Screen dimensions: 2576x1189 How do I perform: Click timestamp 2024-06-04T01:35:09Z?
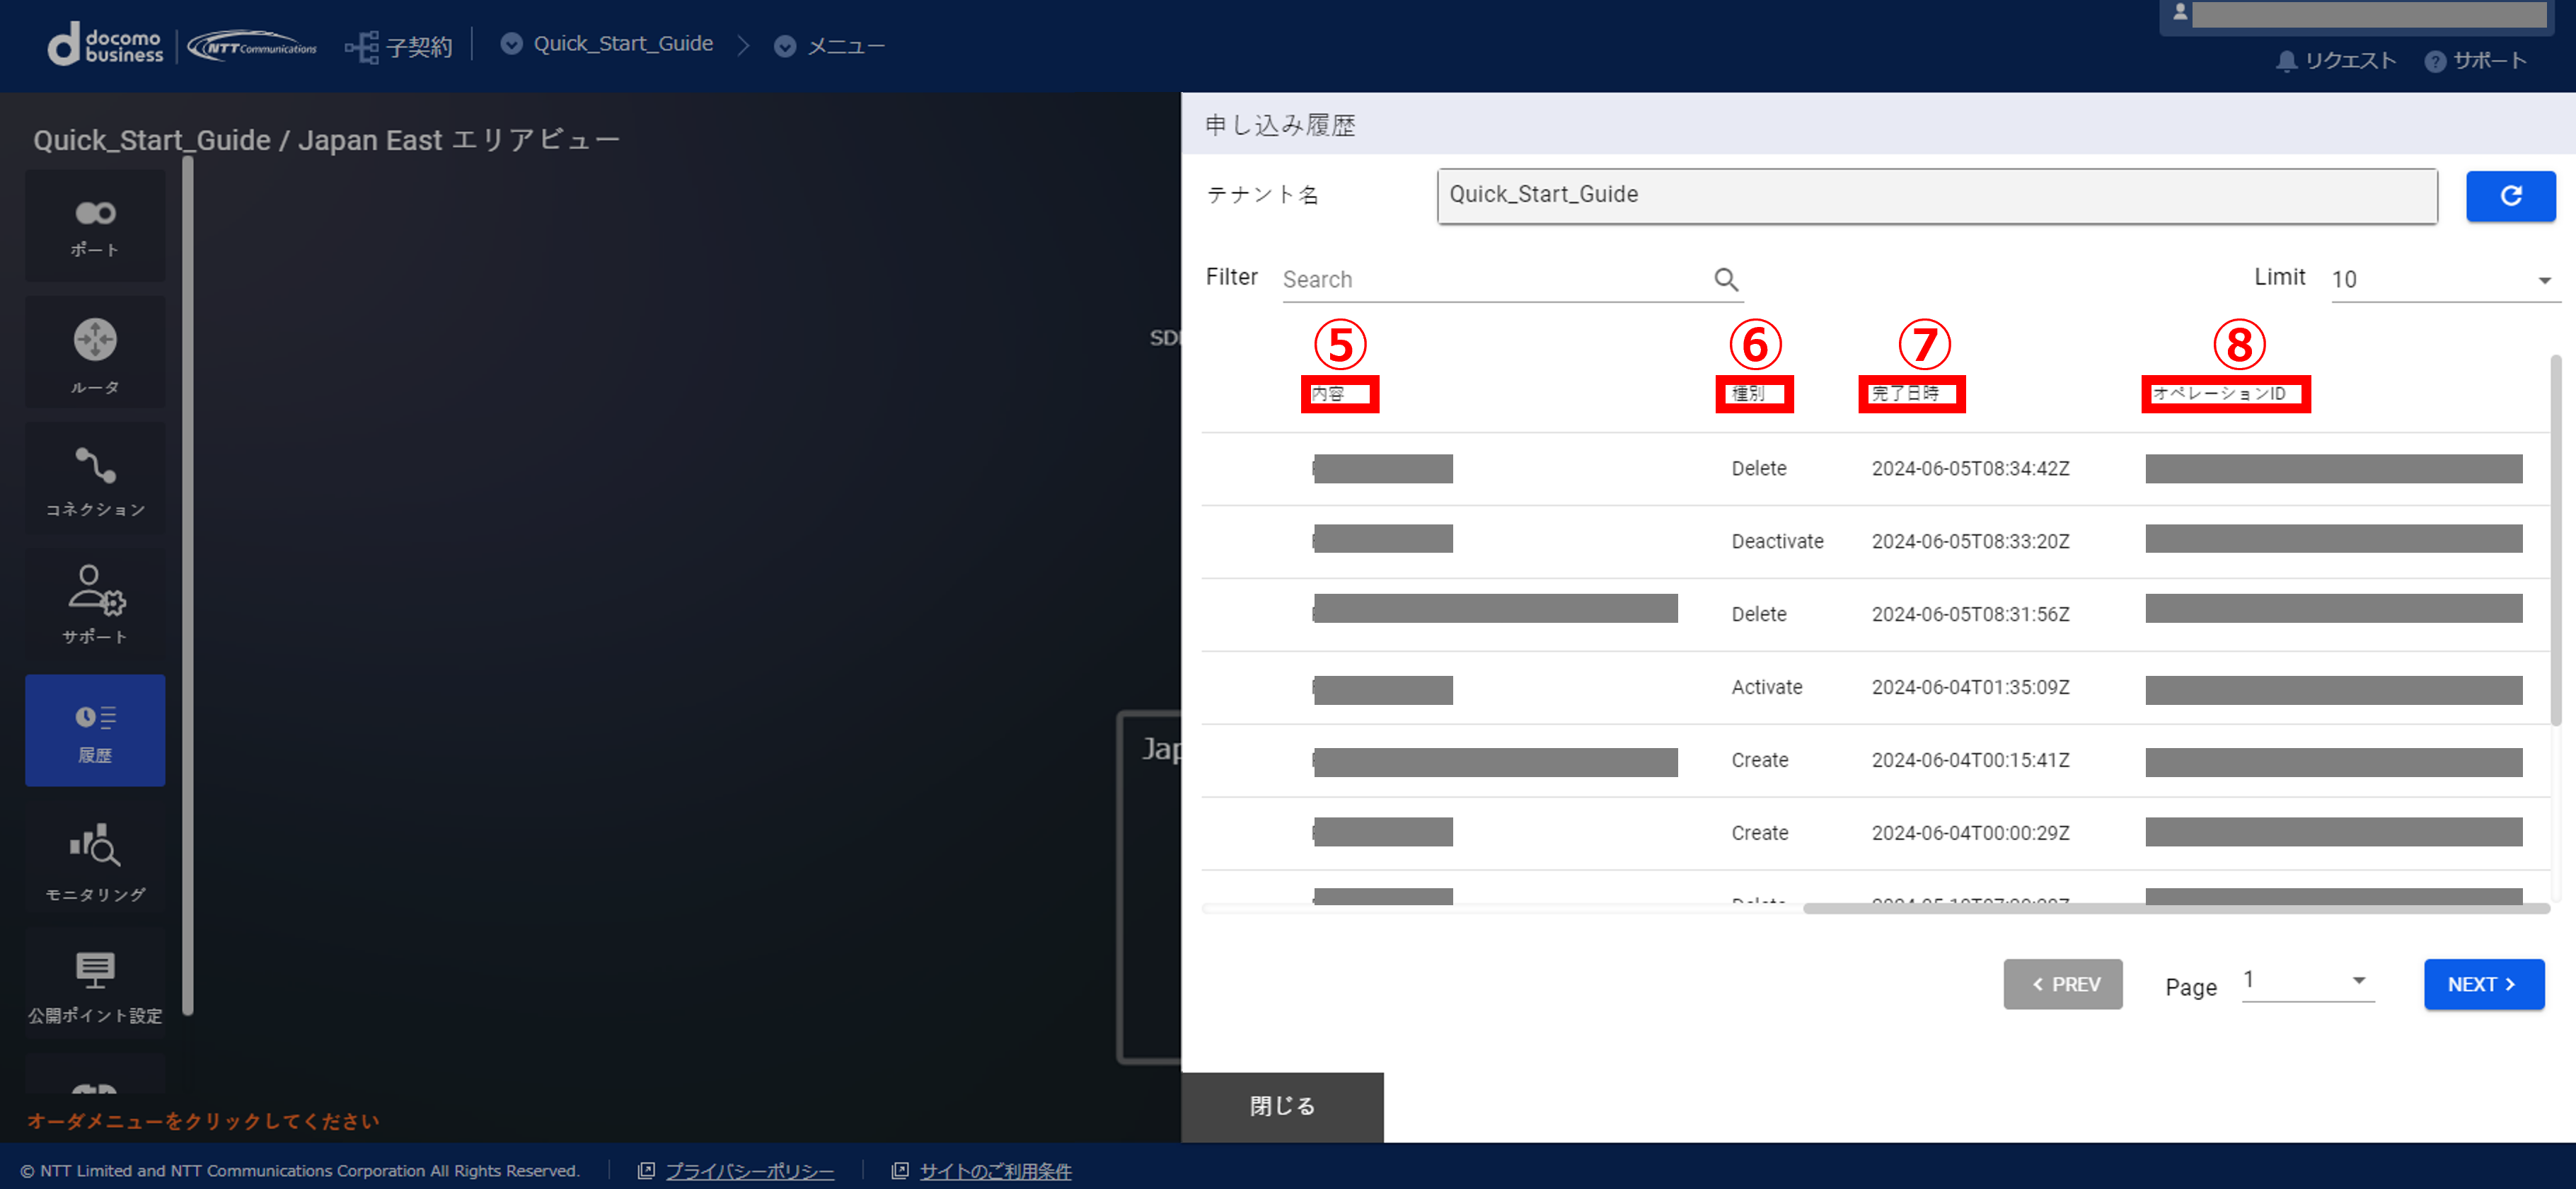tap(1970, 688)
